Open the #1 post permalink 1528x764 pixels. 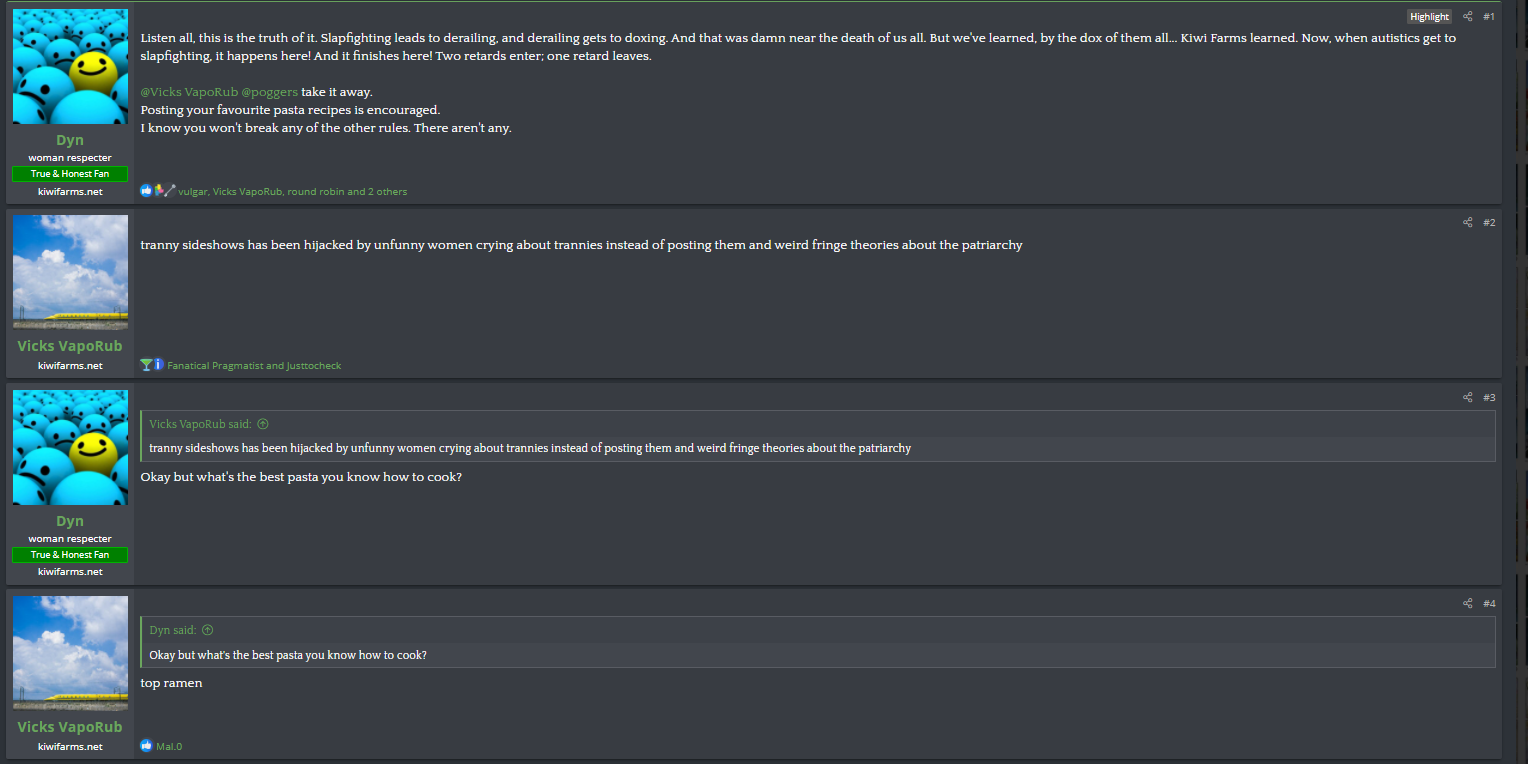coord(1489,17)
